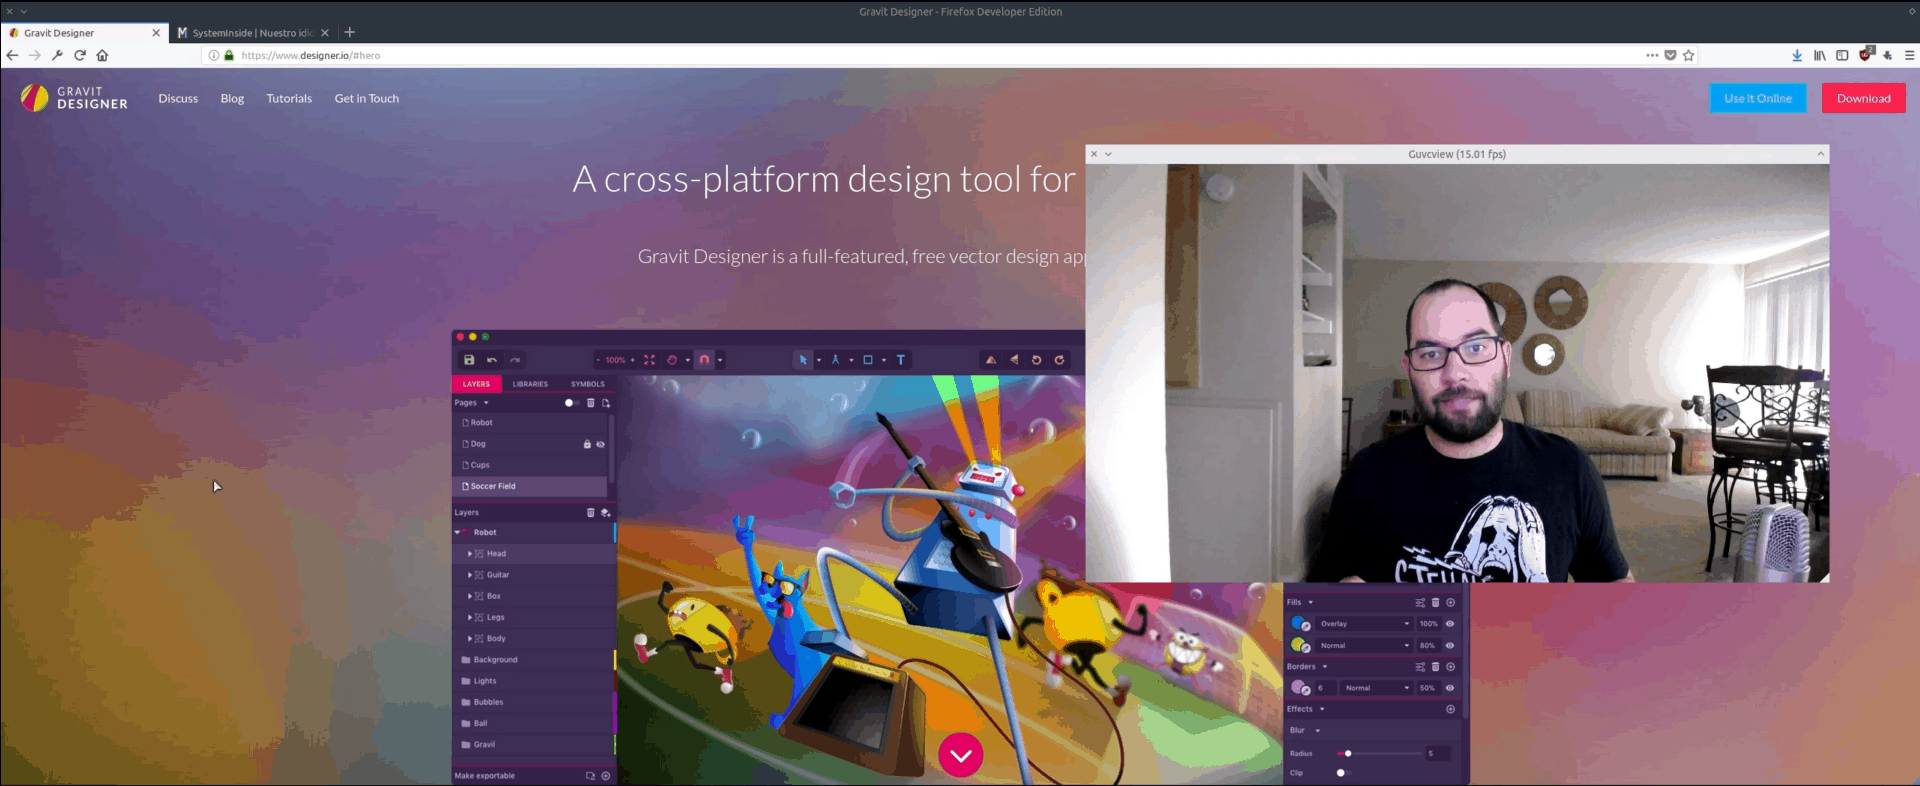Click the Download button
The image size is (1920, 786).
1863,98
